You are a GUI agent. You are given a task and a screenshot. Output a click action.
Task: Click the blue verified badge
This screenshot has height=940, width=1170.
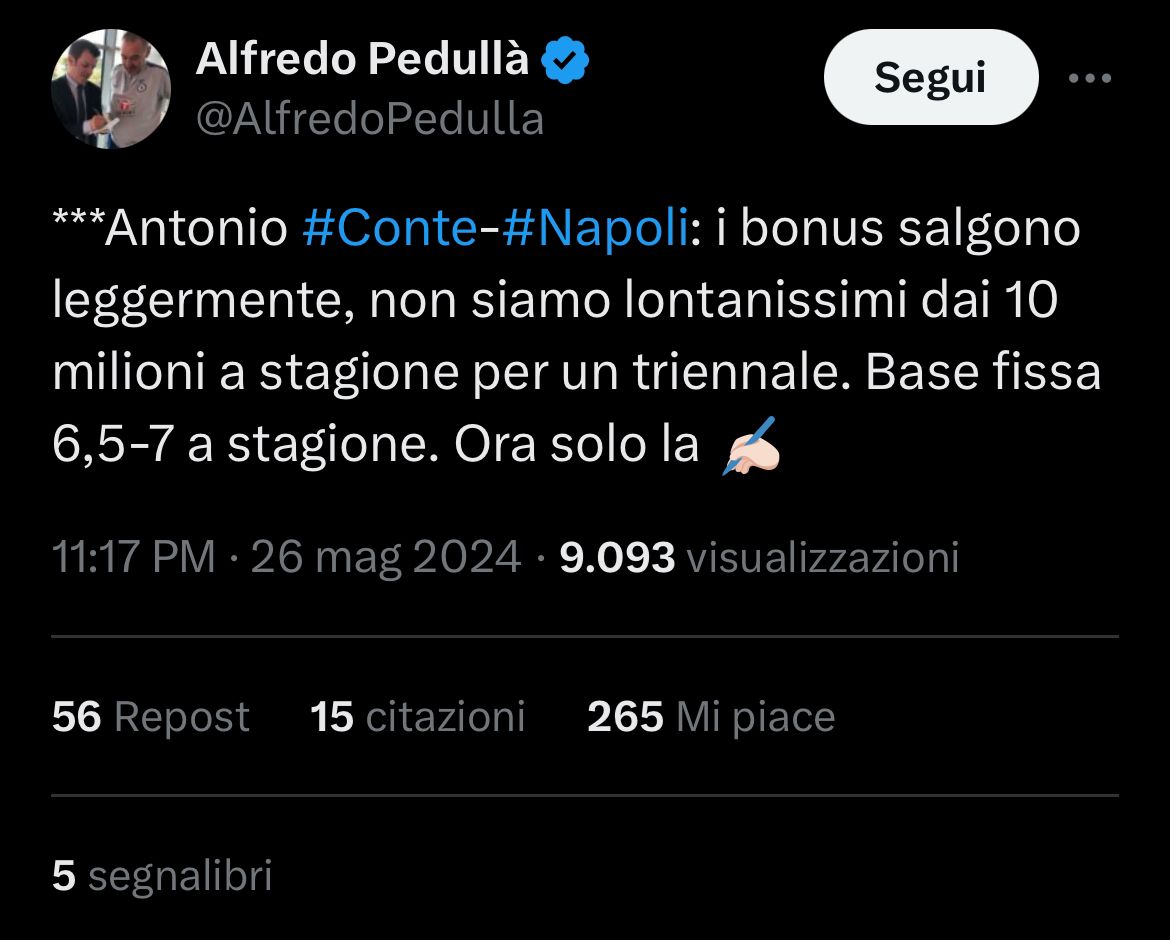[x=565, y=62]
